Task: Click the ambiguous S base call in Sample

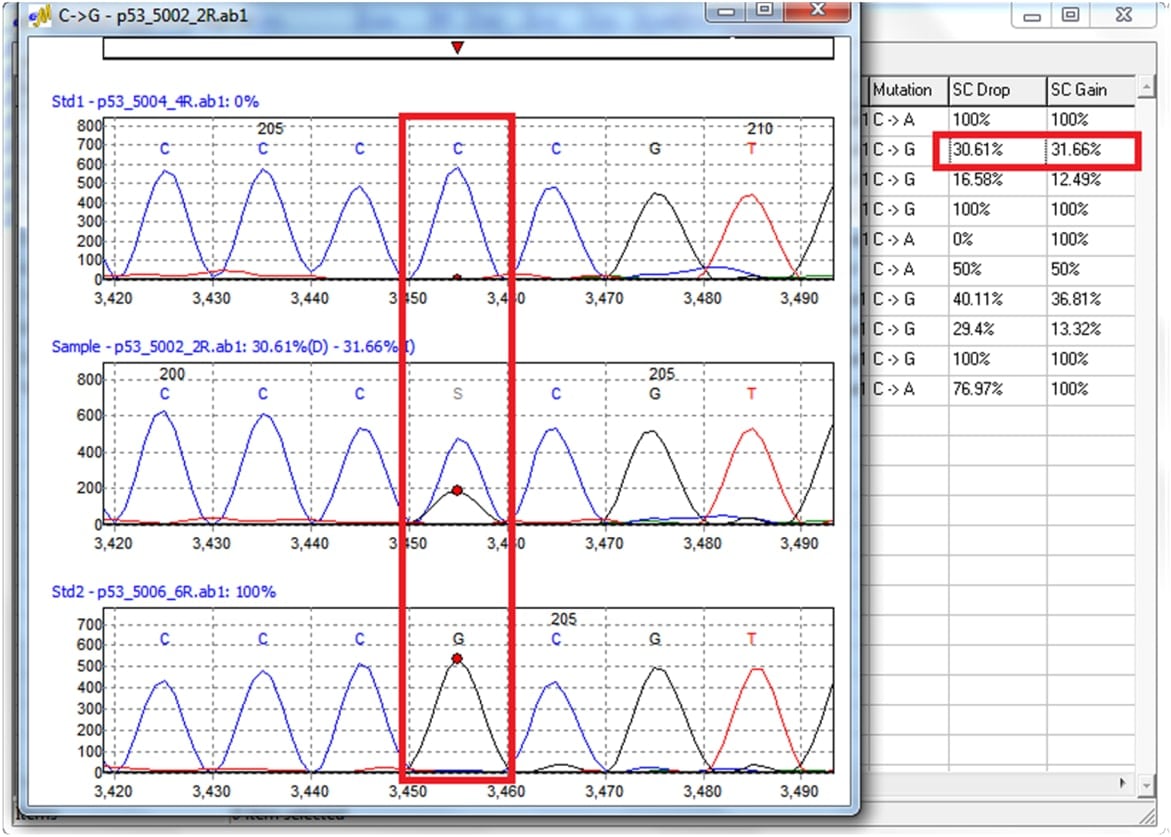Action: pyautogui.click(x=457, y=394)
